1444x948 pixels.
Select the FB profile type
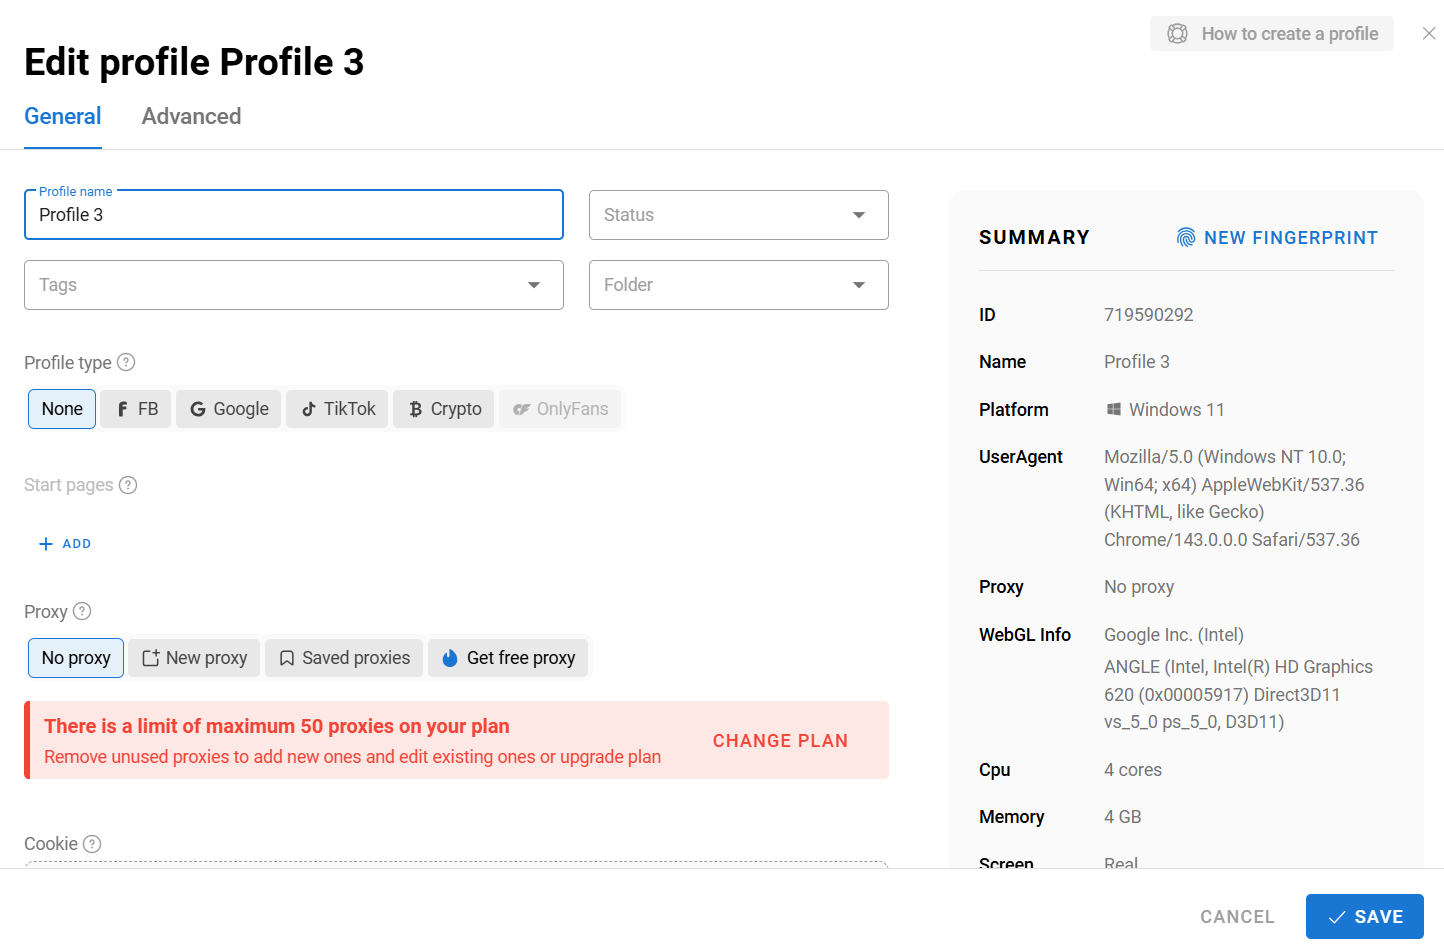(x=137, y=409)
